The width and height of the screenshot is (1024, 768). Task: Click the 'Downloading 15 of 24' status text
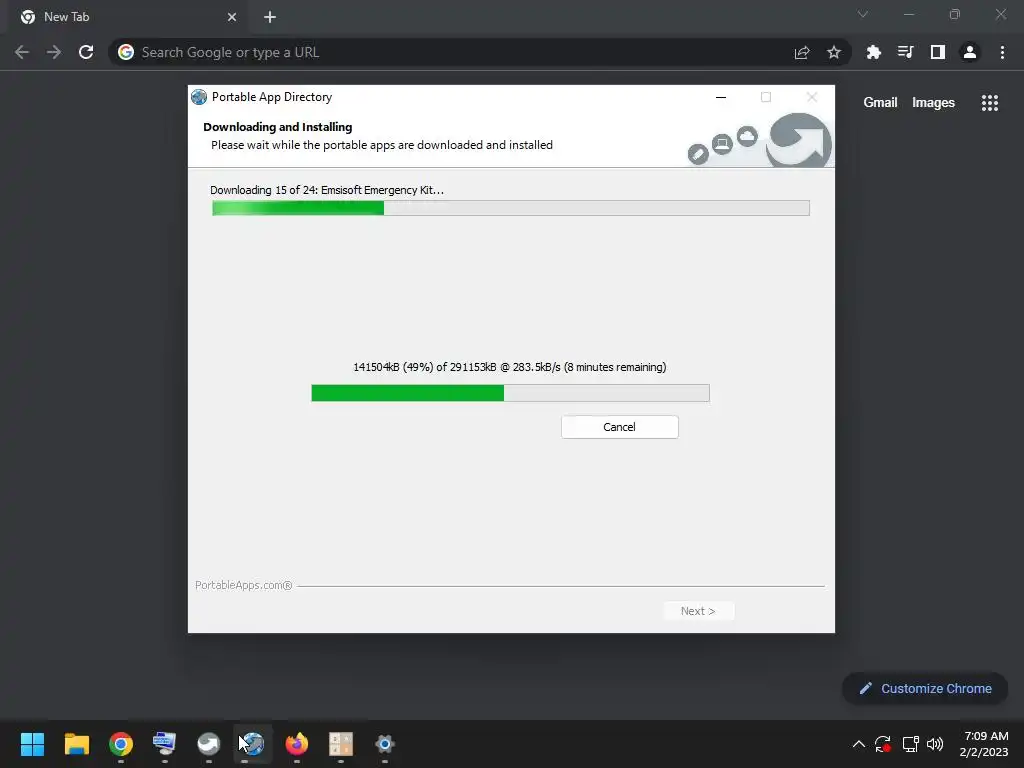coord(327,190)
